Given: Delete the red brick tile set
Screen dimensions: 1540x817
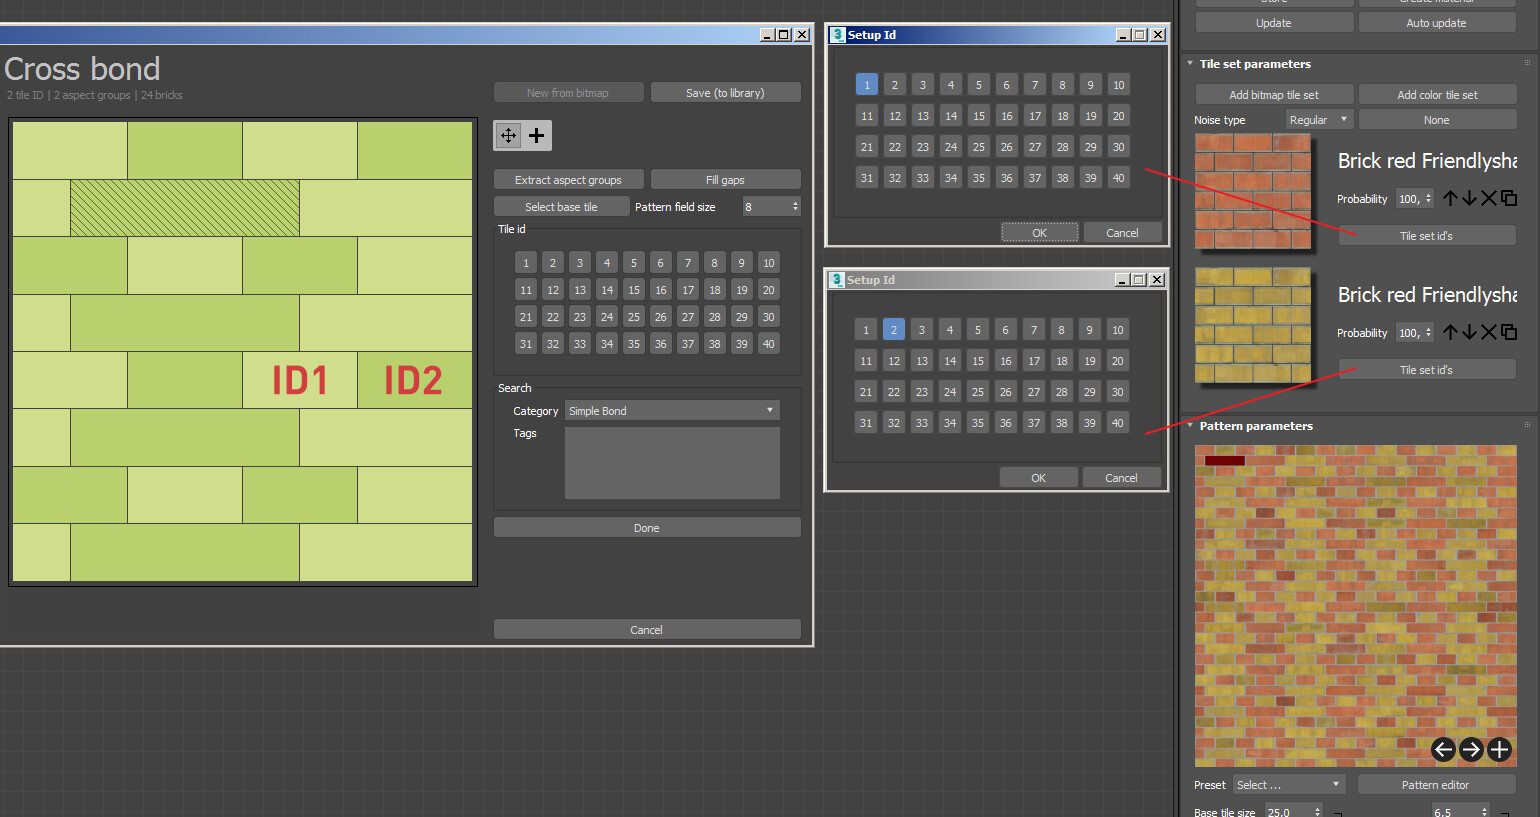Looking at the screenshot, I should click(x=1489, y=198).
